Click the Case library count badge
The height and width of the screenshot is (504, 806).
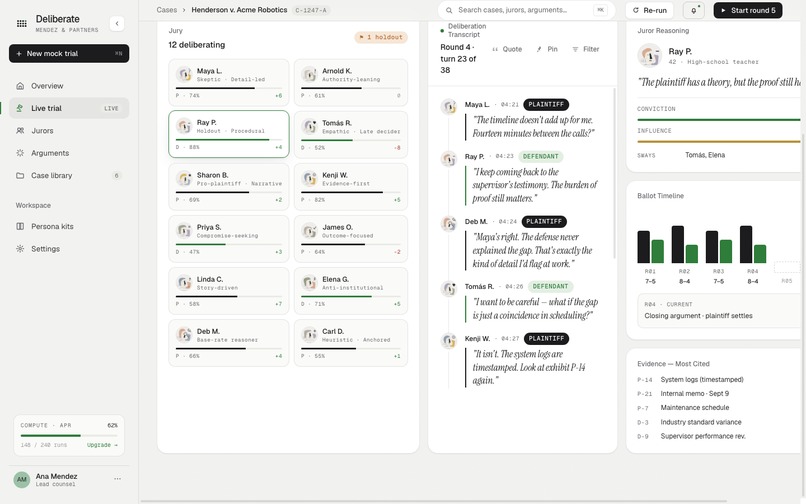click(117, 175)
